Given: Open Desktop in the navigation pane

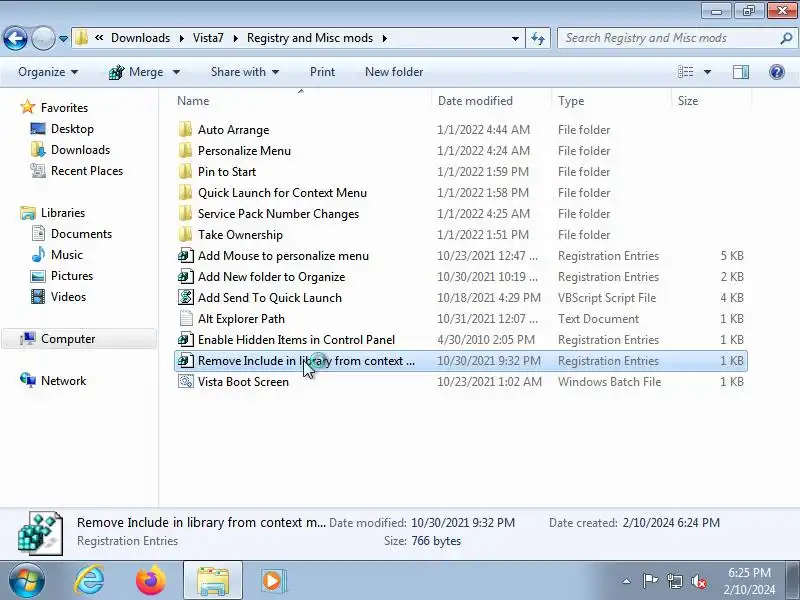Looking at the screenshot, I should point(72,129).
